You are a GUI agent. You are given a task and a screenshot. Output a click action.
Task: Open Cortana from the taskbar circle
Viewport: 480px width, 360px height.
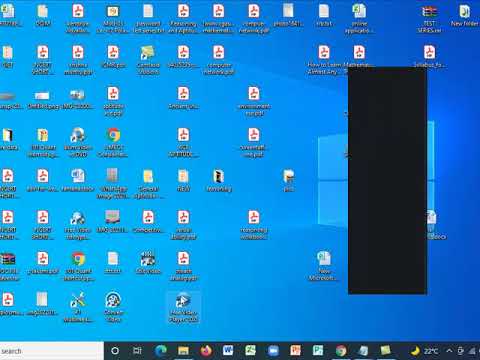[x=115, y=351]
